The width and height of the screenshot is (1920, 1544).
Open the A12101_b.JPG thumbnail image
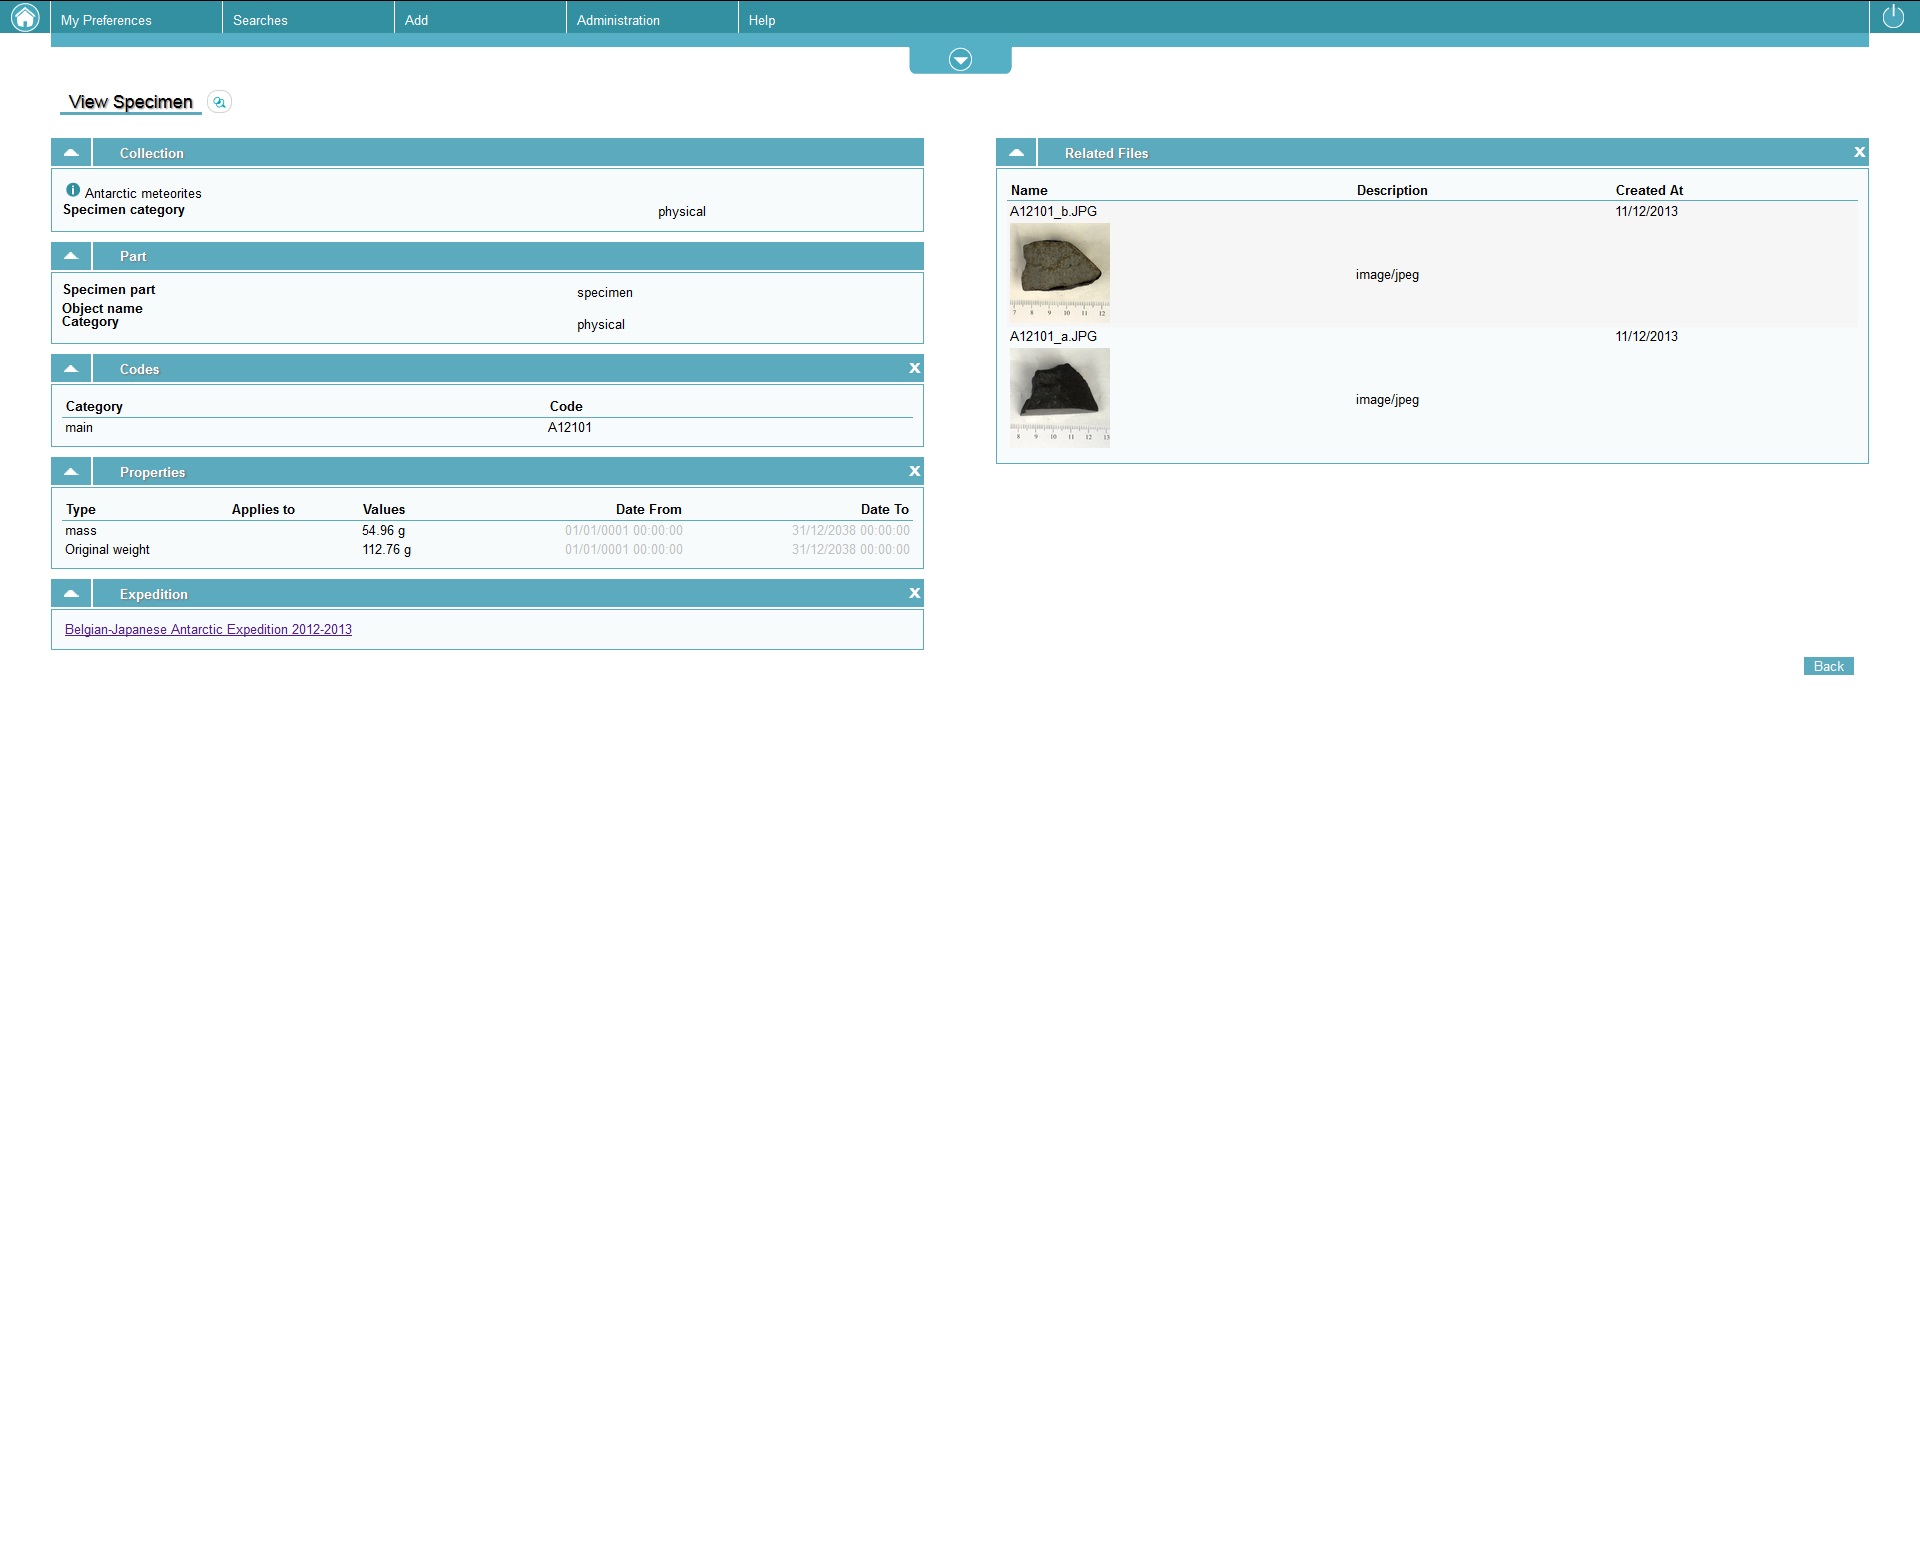pyautogui.click(x=1059, y=272)
